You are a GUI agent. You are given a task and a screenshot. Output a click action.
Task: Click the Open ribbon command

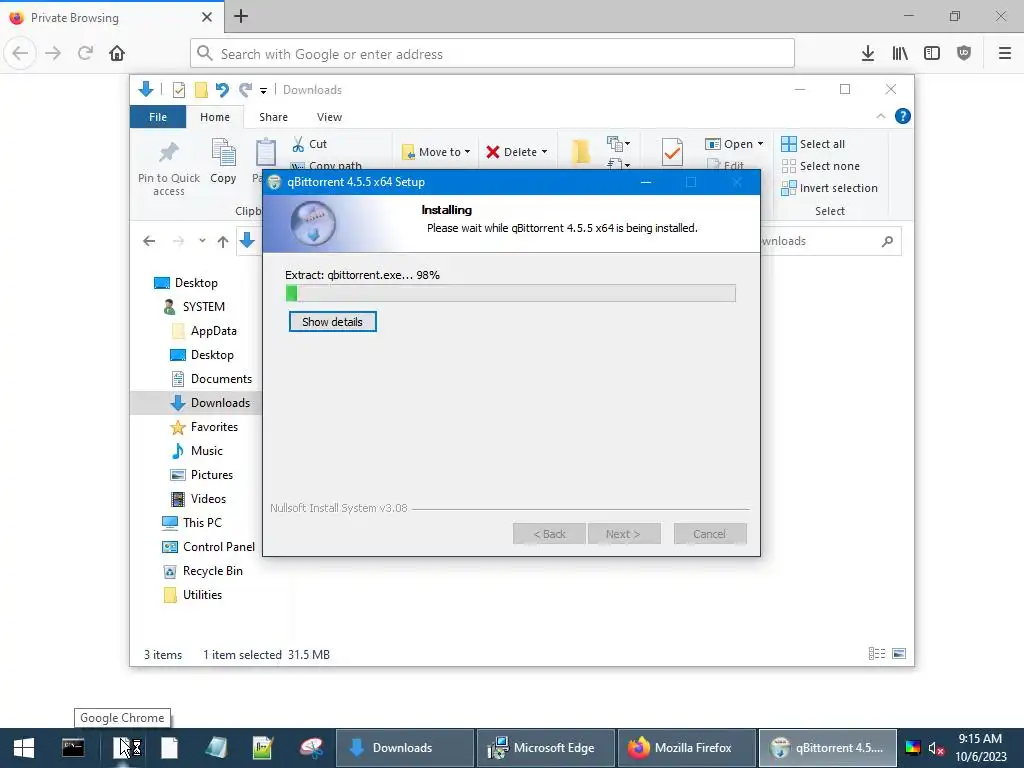(x=729, y=144)
